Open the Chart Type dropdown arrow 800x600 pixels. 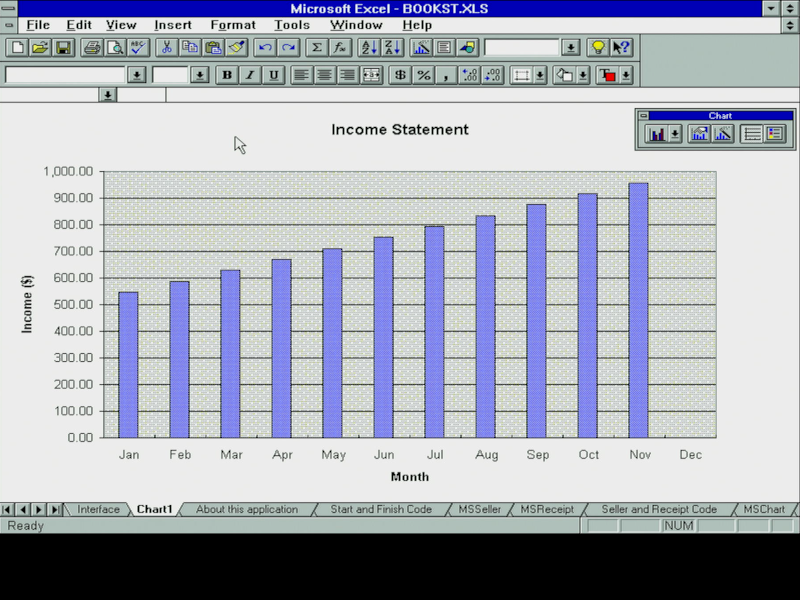675,134
